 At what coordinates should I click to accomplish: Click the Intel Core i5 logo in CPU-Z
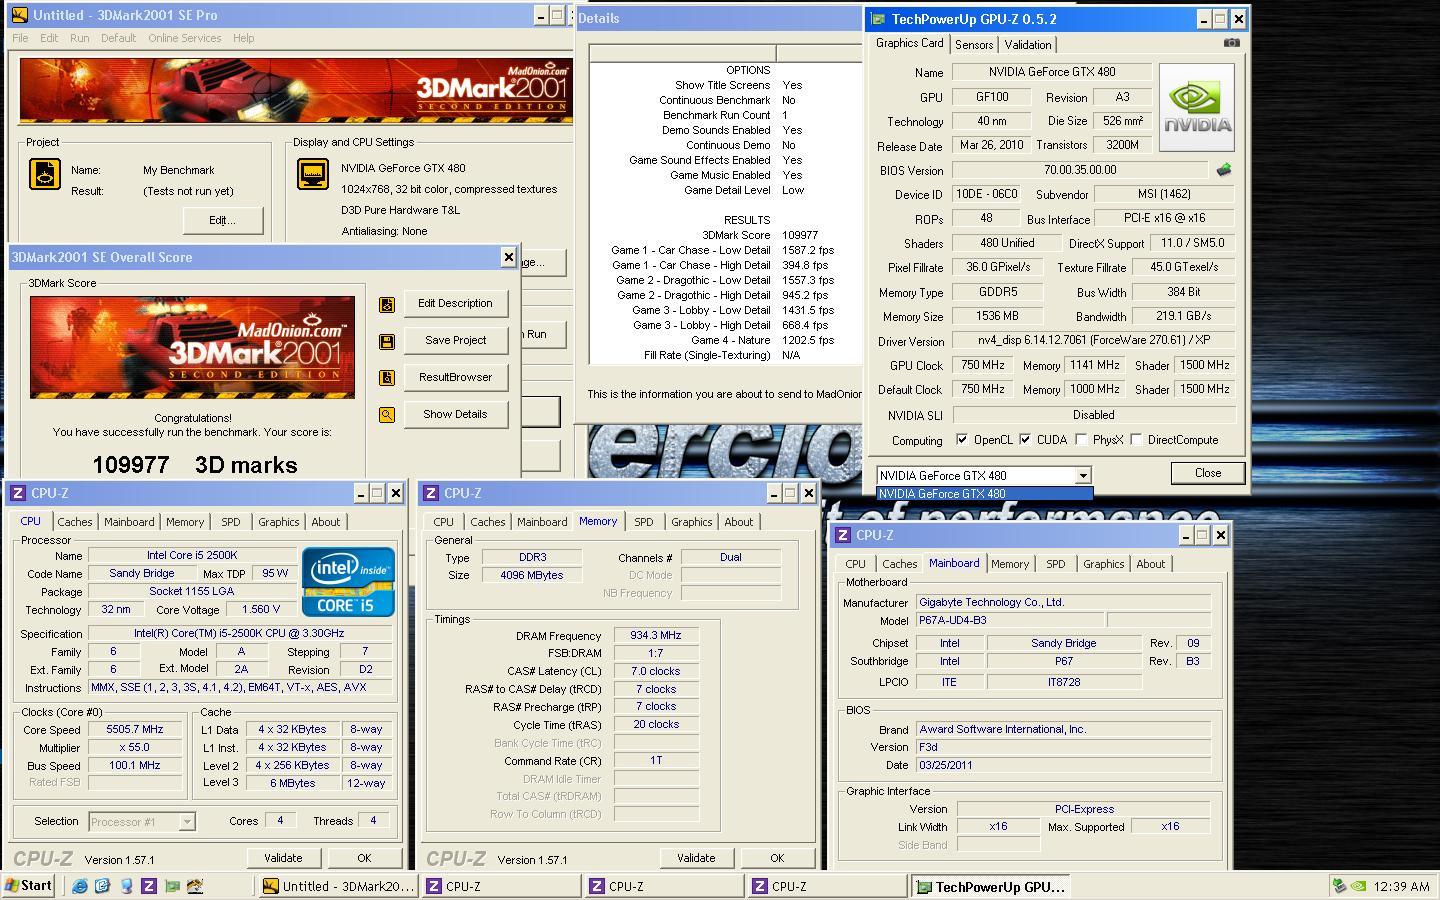point(348,581)
